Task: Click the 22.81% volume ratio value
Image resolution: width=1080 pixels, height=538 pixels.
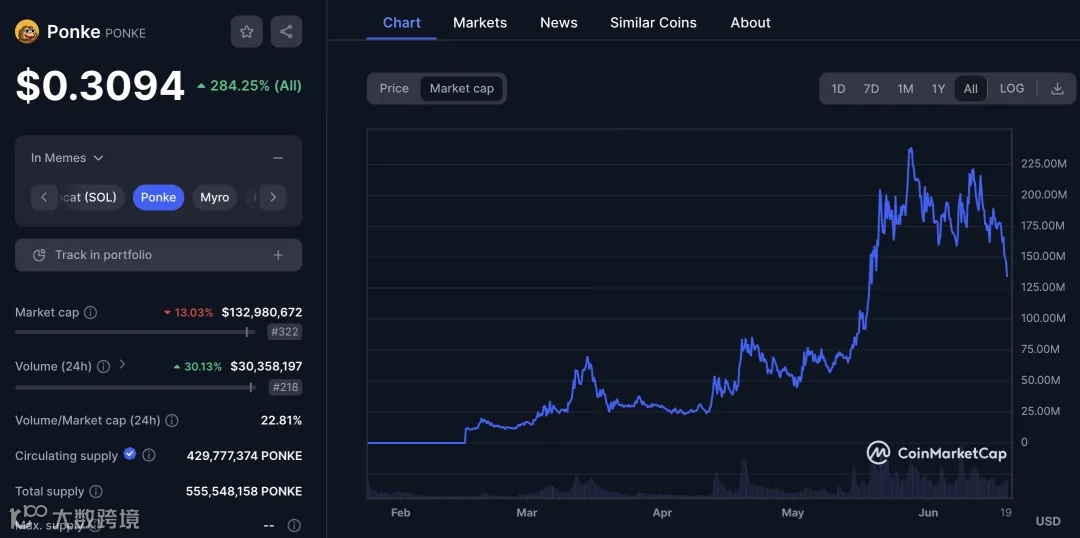Action: (281, 420)
